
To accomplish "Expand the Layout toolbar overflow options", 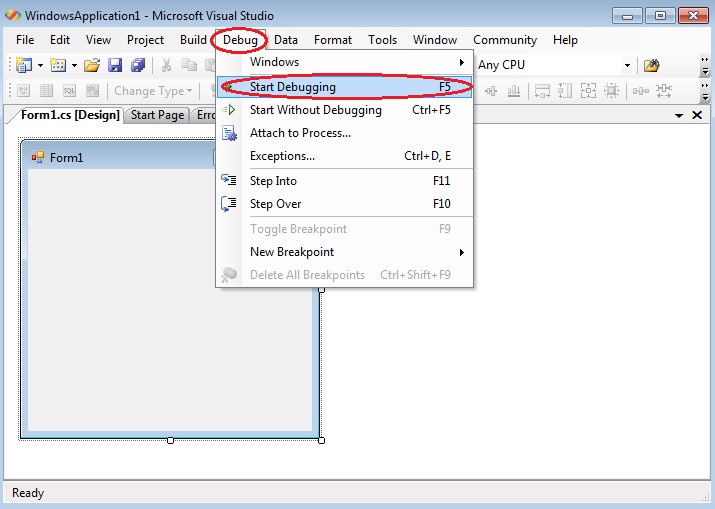I will click(705, 91).
